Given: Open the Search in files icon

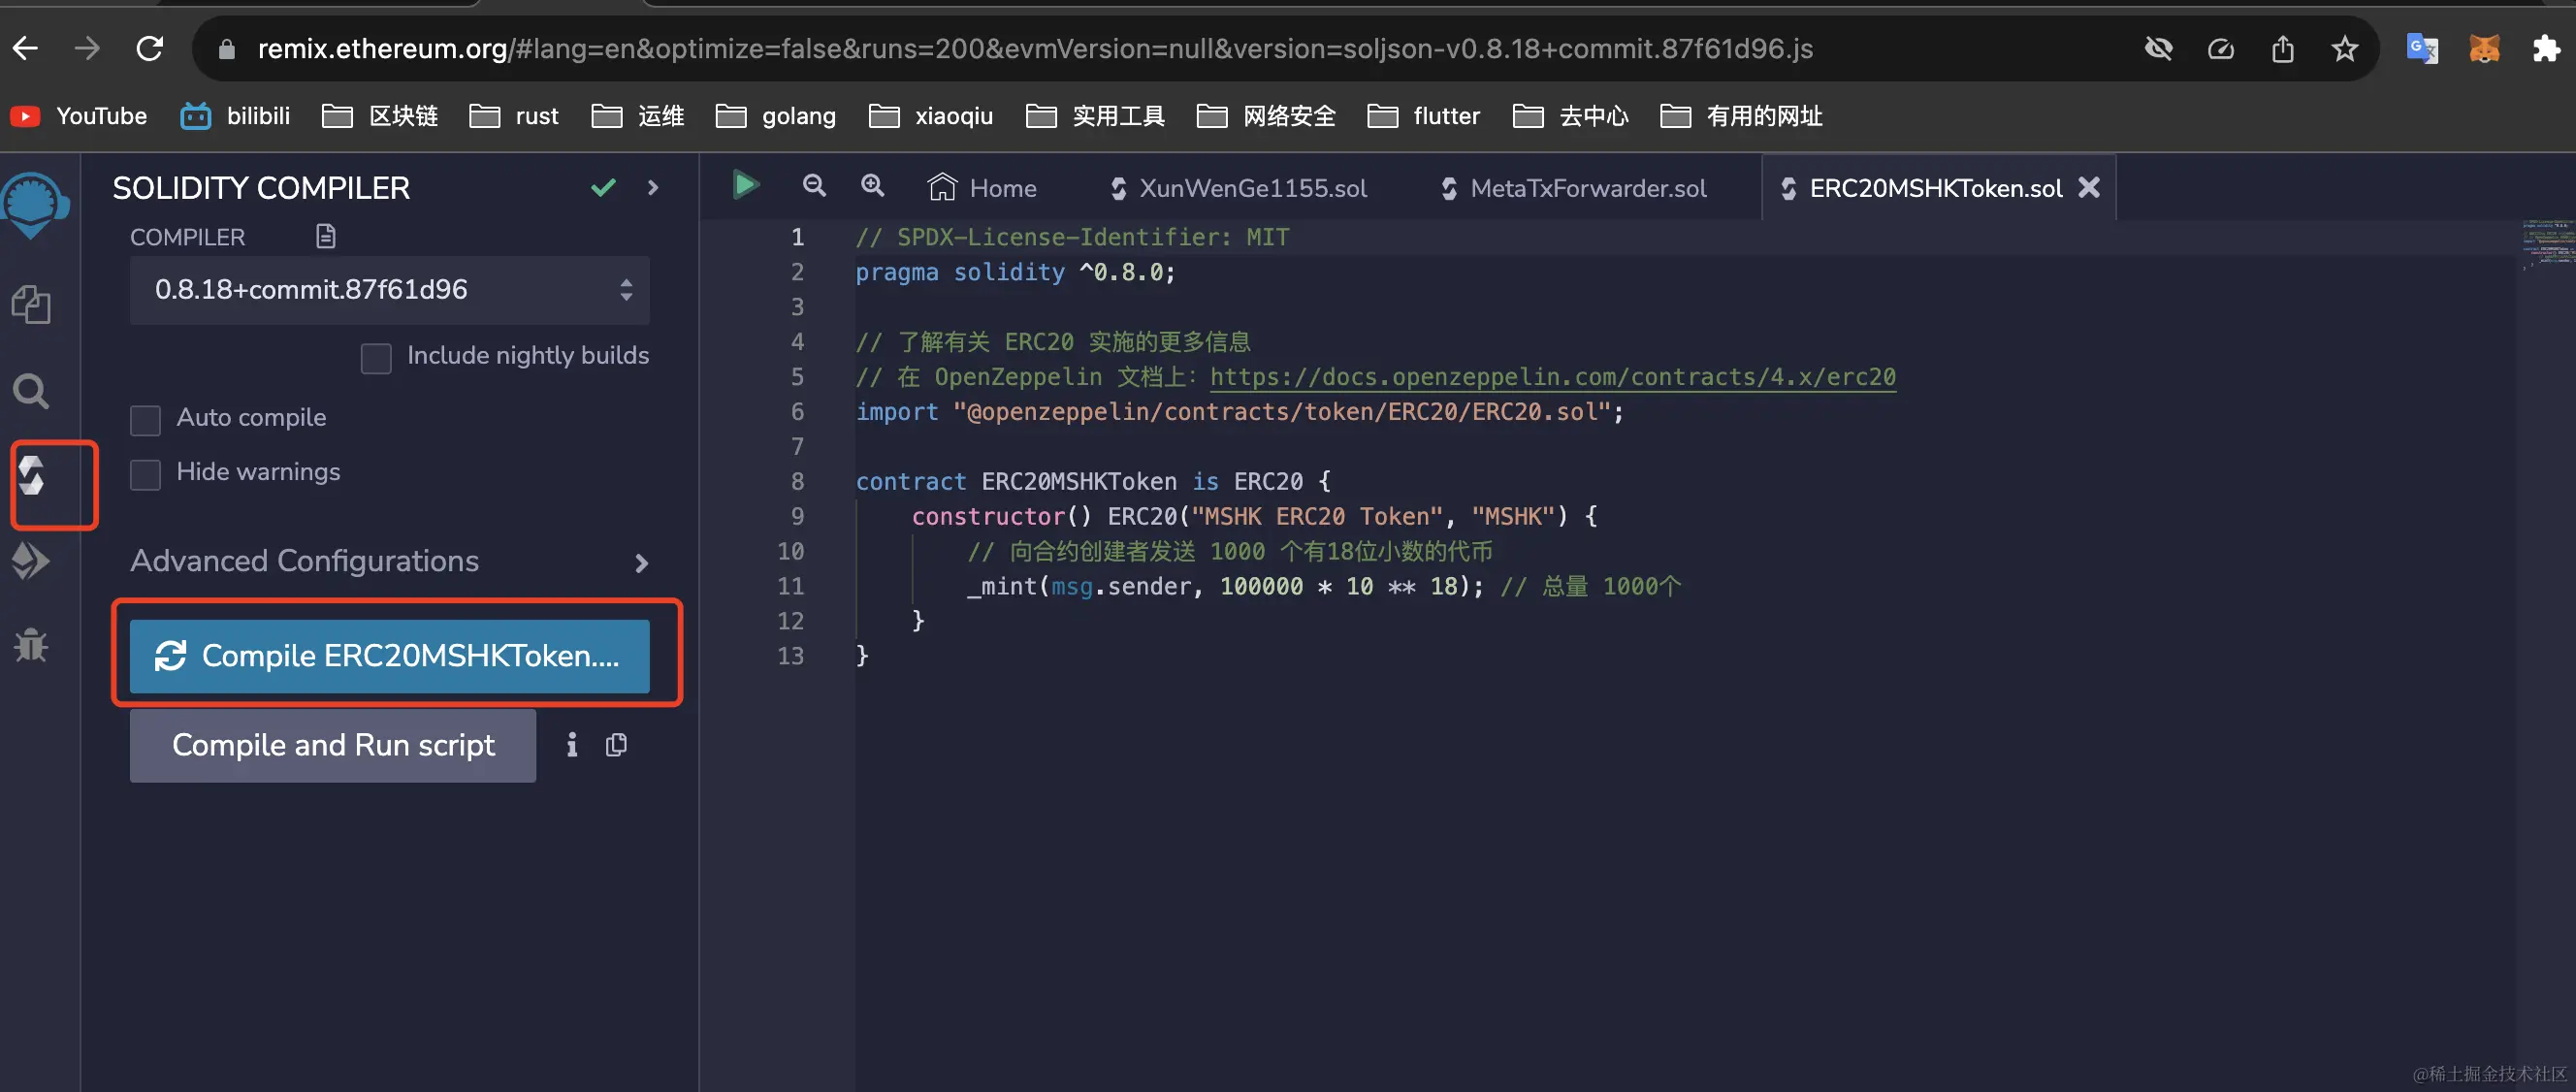Looking at the screenshot, I should click(31, 391).
